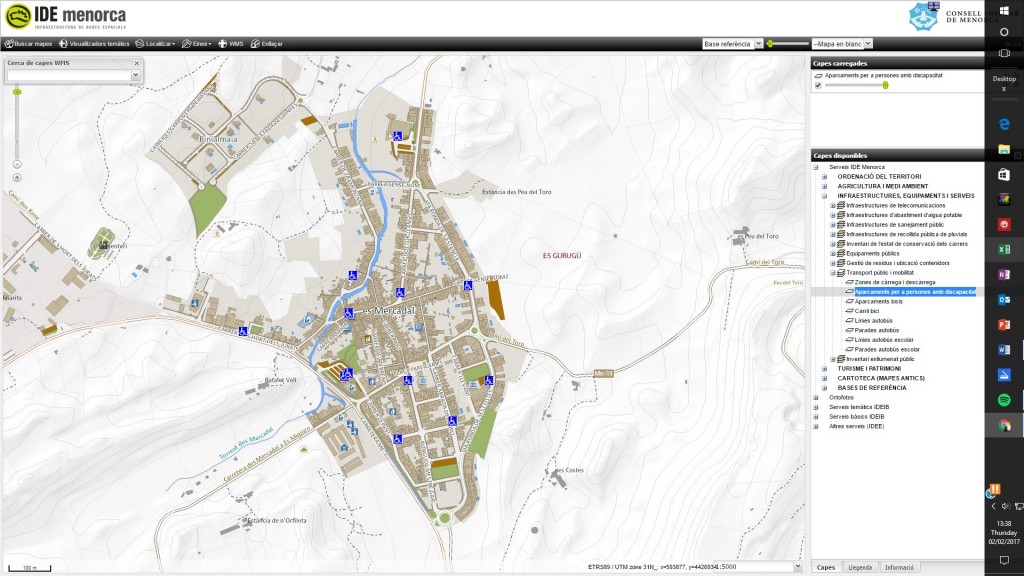Select the Línies autobús escolar layer
Viewport: 1024px width, 576px height.
tap(884, 340)
